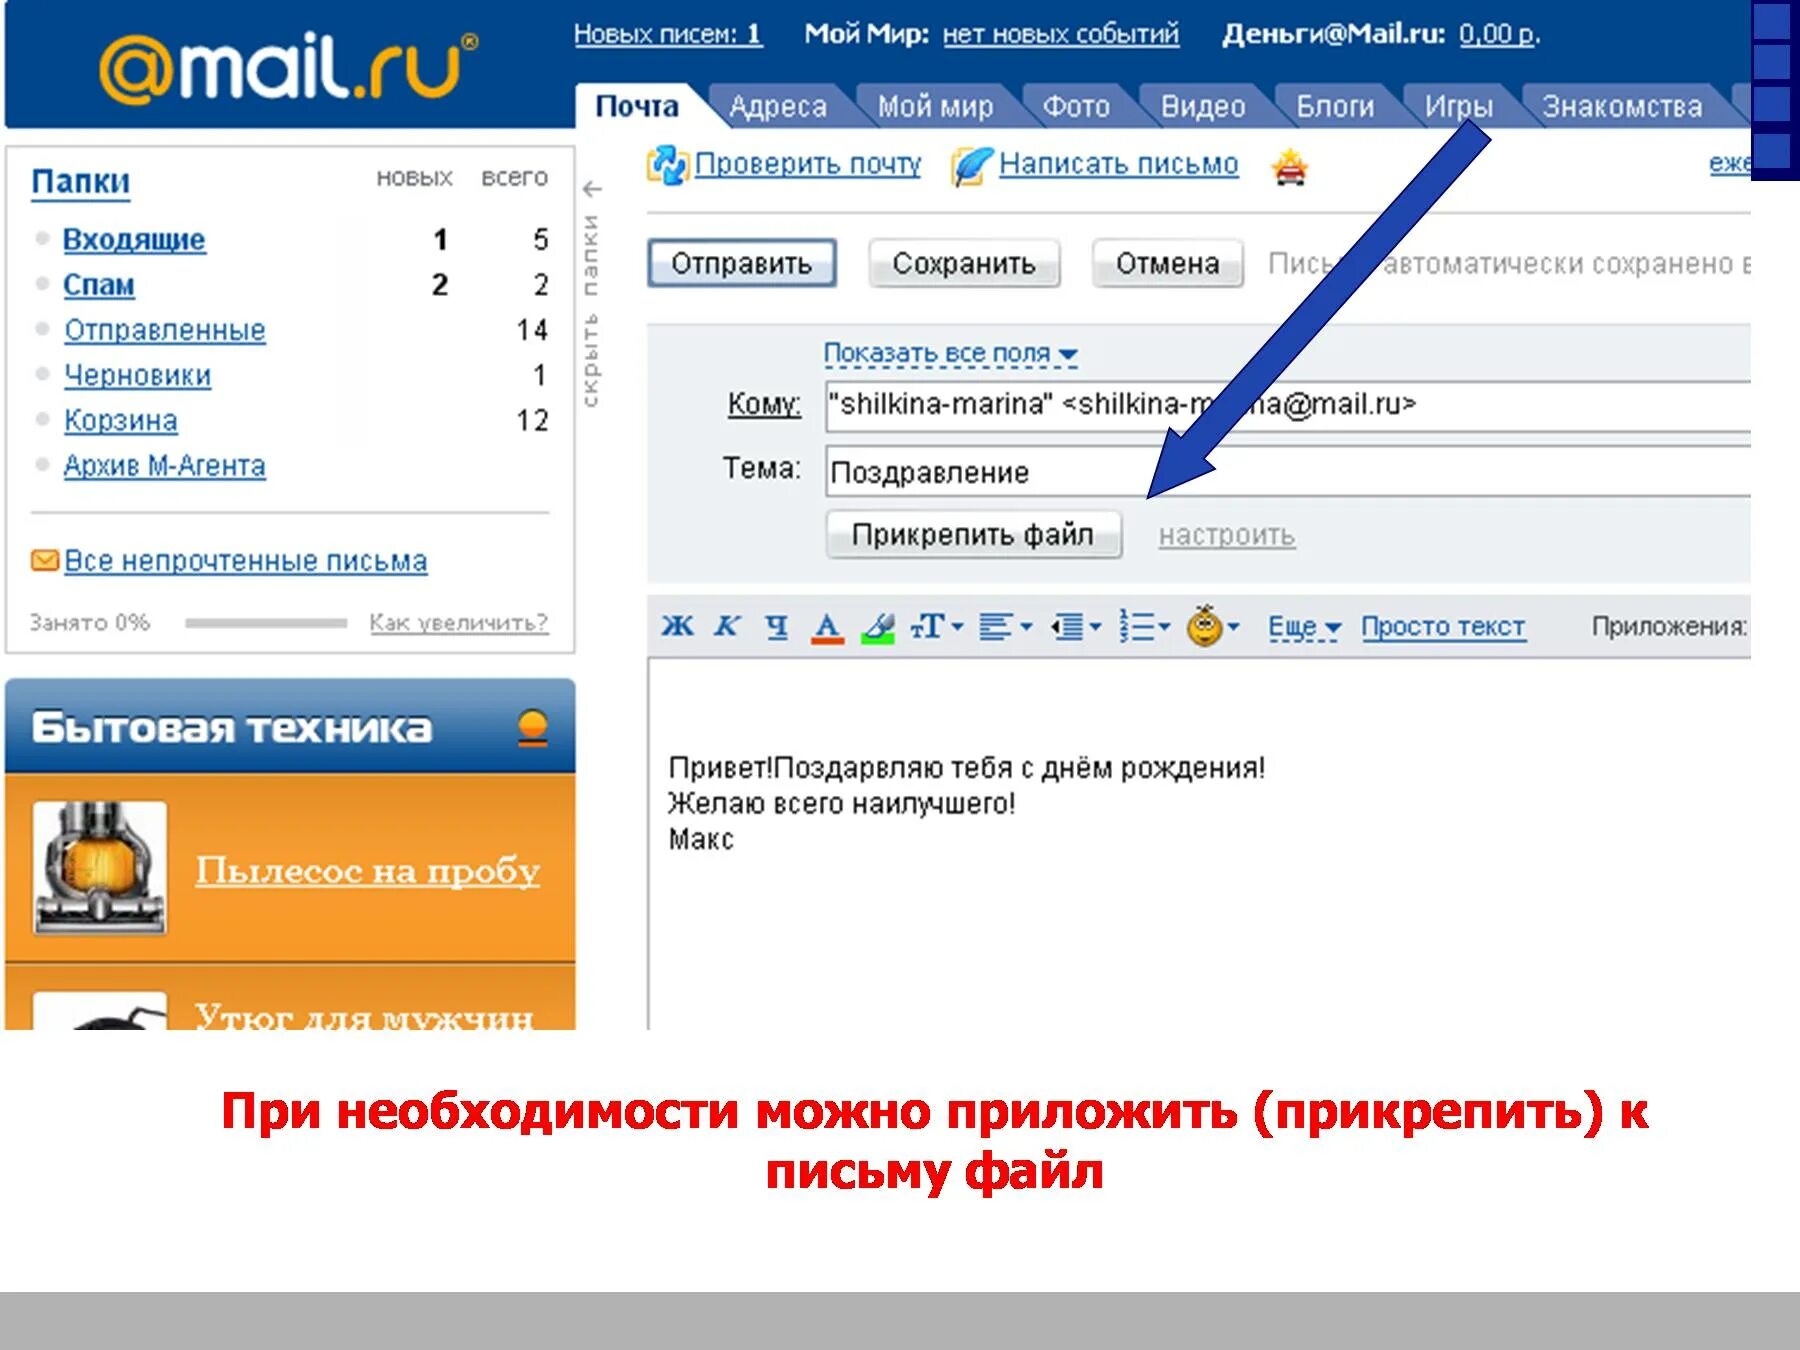
Task: Open the font size T dropdown
Action: coord(936,627)
